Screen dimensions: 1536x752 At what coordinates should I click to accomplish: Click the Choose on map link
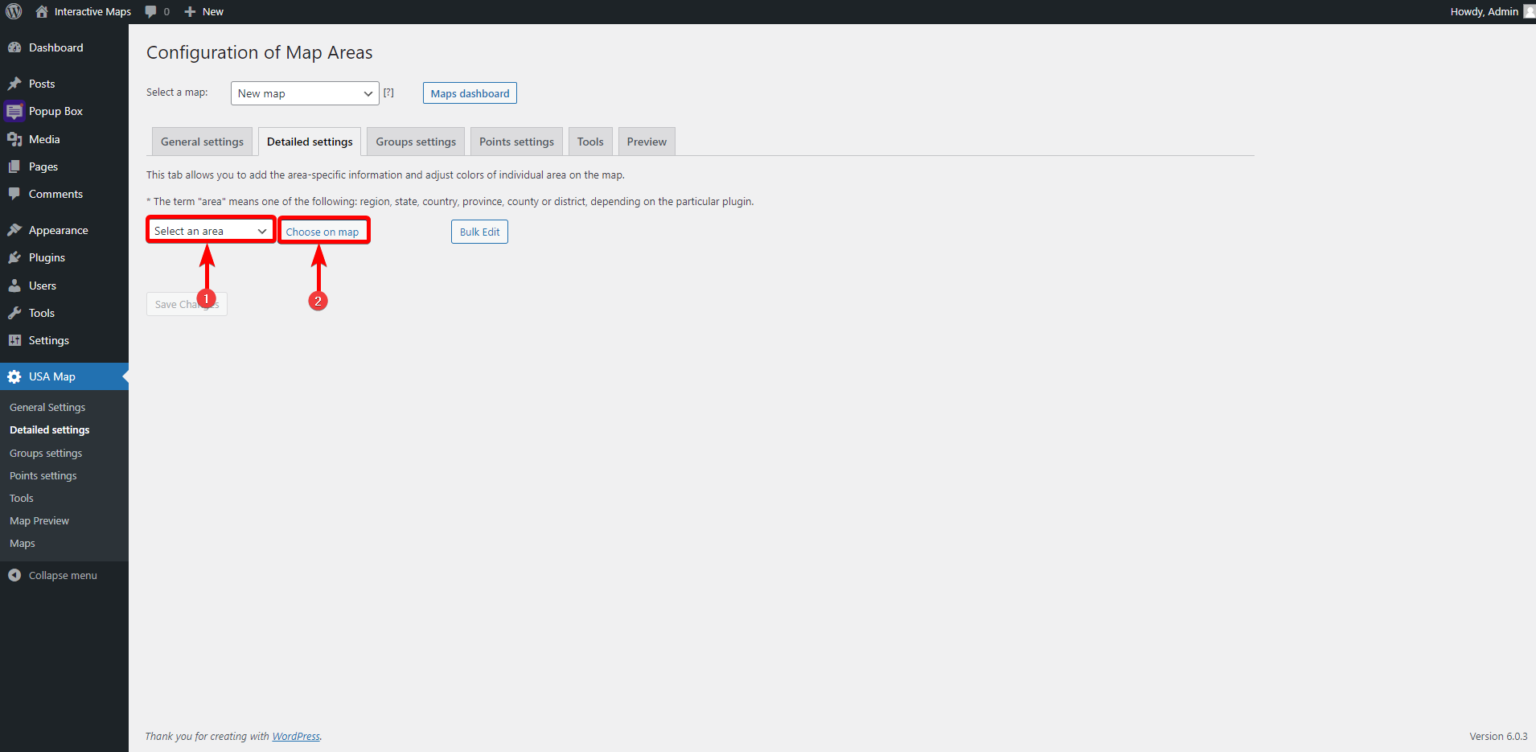point(322,232)
